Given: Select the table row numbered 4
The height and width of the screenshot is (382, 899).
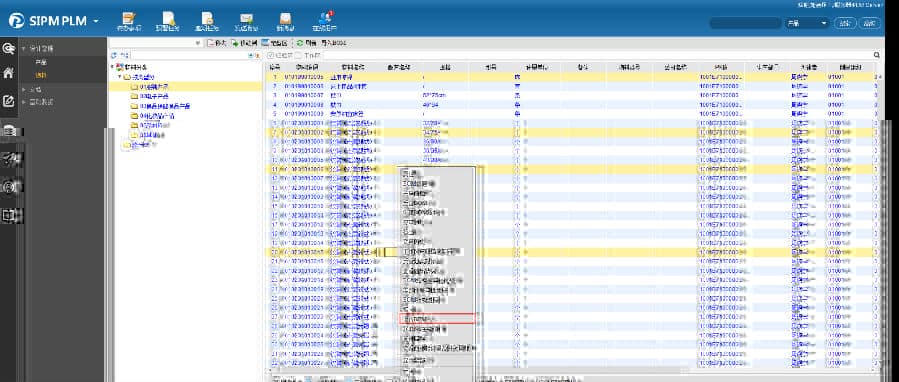Looking at the screenshot, I should tap(570, 104).
